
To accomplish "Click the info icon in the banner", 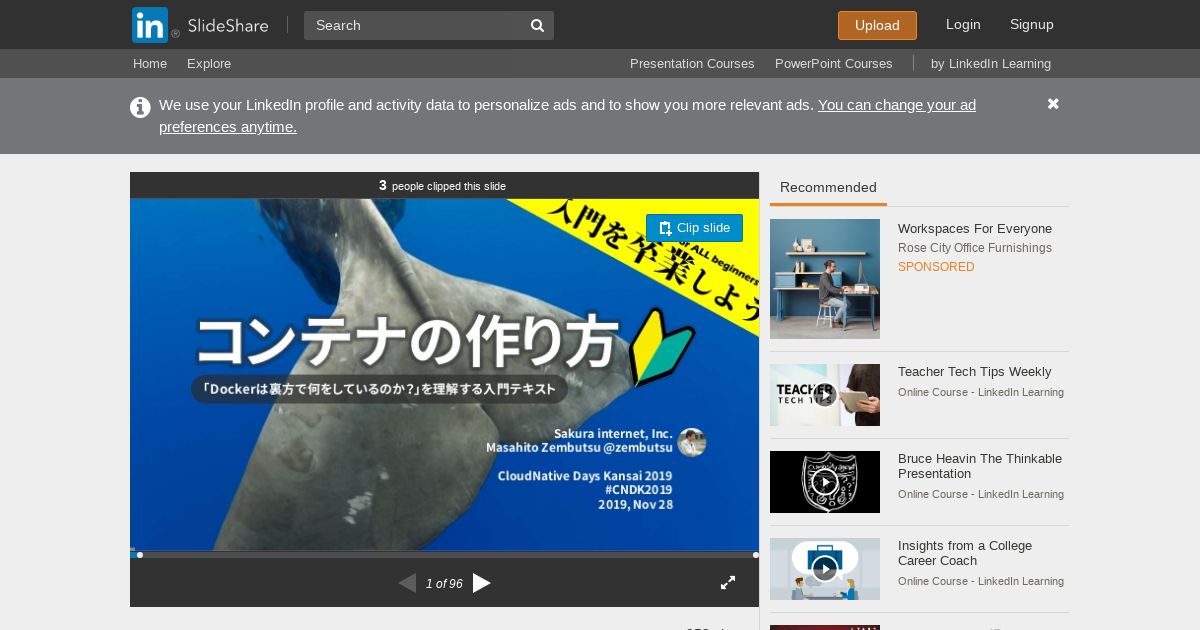I will point(140,107).
